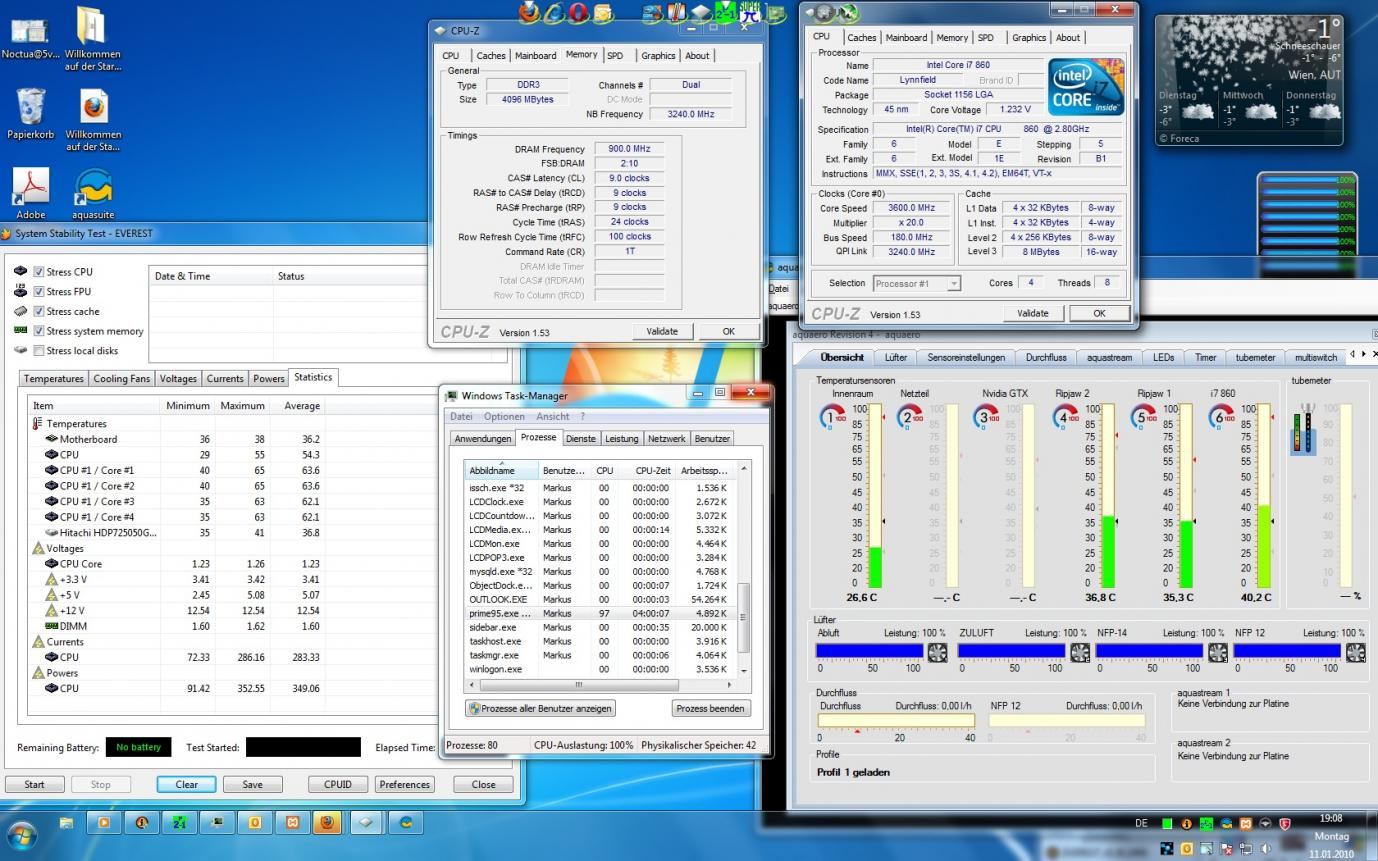This screenshot has width=1378, height=861.
Task: Open Noctua desktop icon
Action: coord(30,37)
